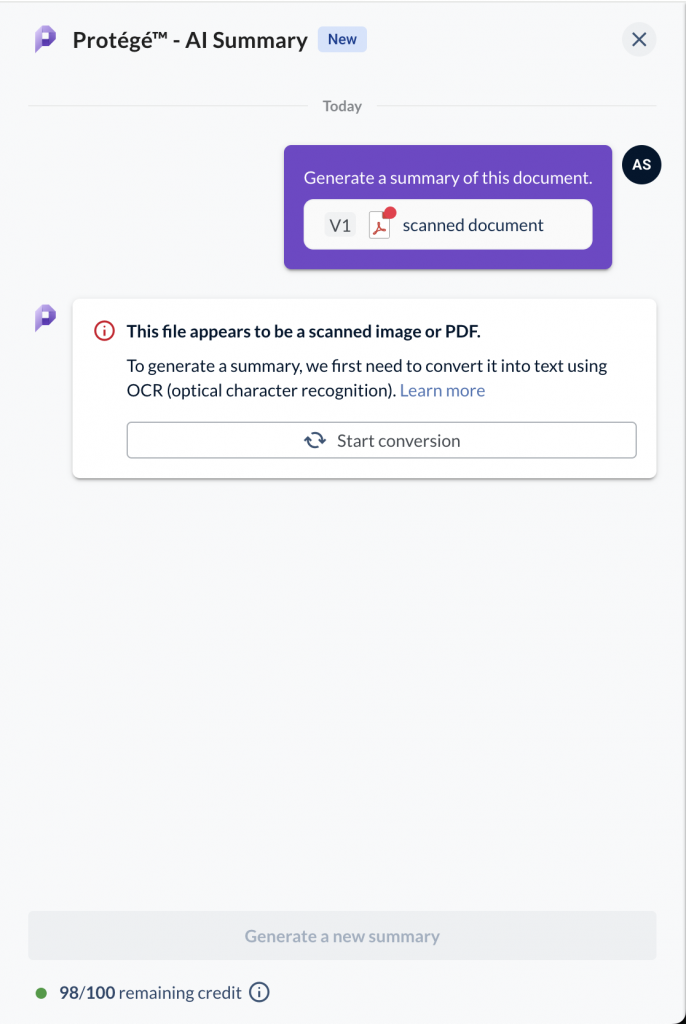Click the green credit status dot
The width and height of the screenshot is (686, 1024).
(41, 993)
